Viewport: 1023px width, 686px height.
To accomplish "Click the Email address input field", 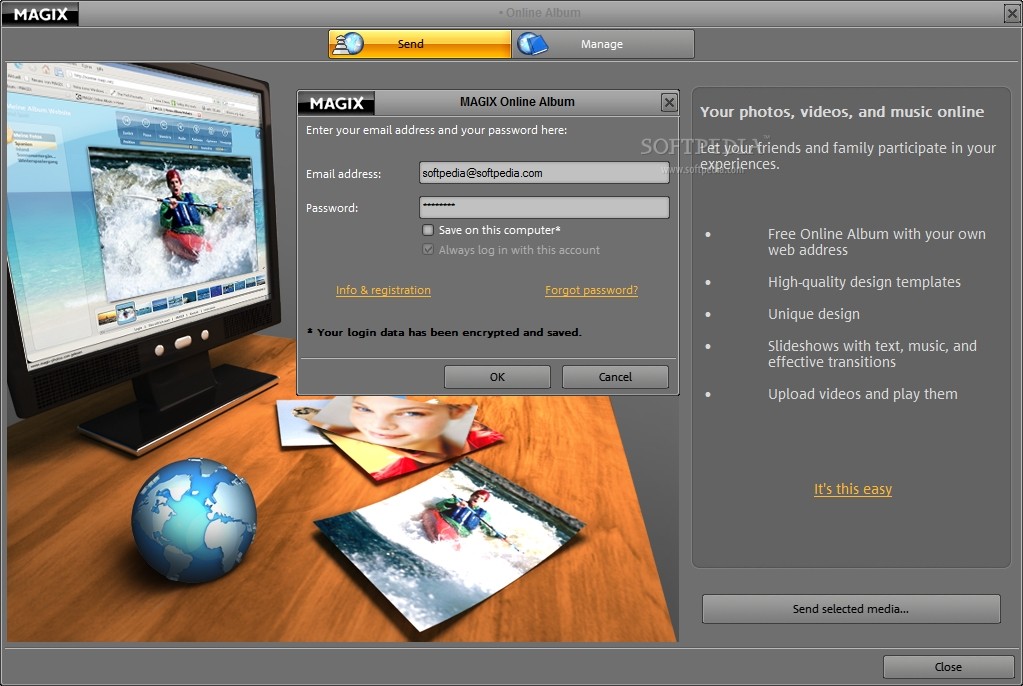I will pyautogui.click(x=544, y=173).
